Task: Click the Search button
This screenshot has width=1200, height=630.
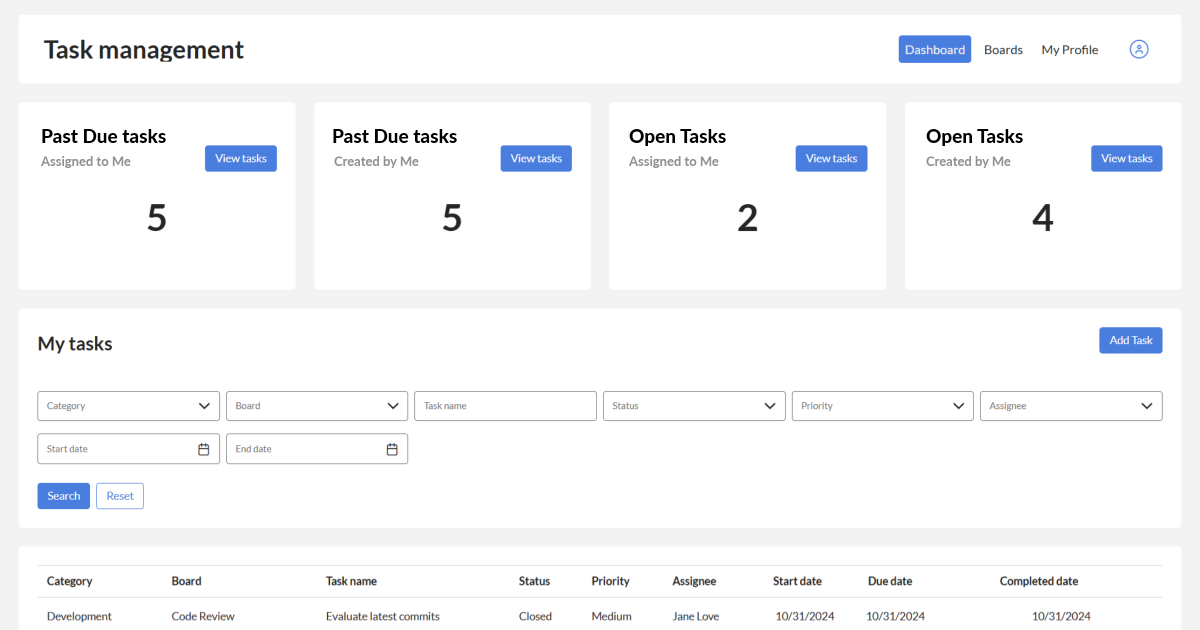Action: [63, 495]
